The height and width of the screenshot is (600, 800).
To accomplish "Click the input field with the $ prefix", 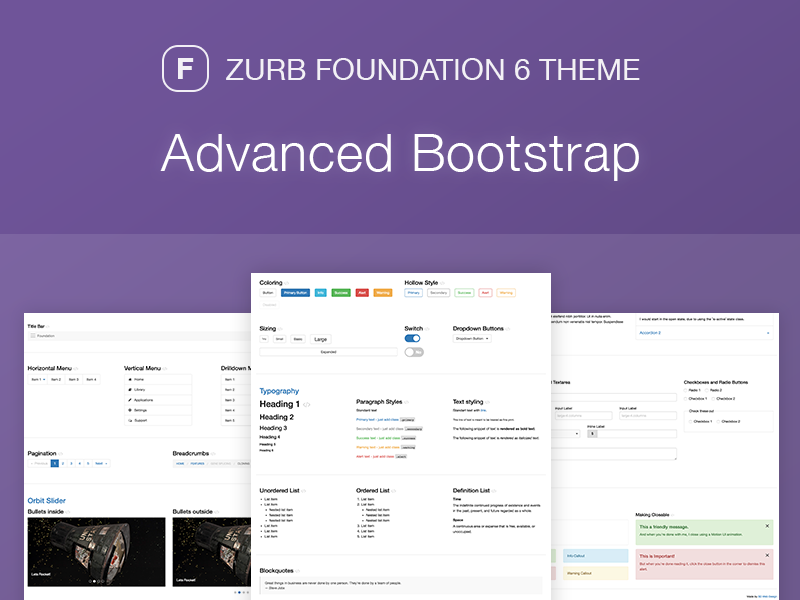I will (x=637, y=434).
